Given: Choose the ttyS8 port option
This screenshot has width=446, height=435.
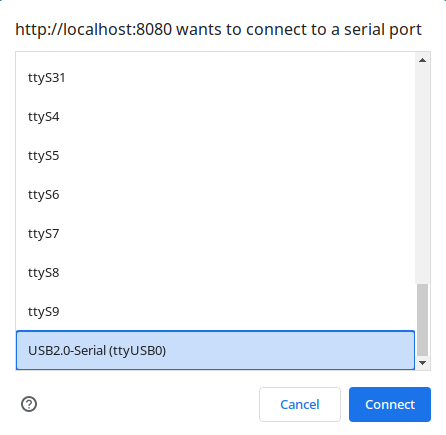Looking at the screenshot, I should point(215,273).
